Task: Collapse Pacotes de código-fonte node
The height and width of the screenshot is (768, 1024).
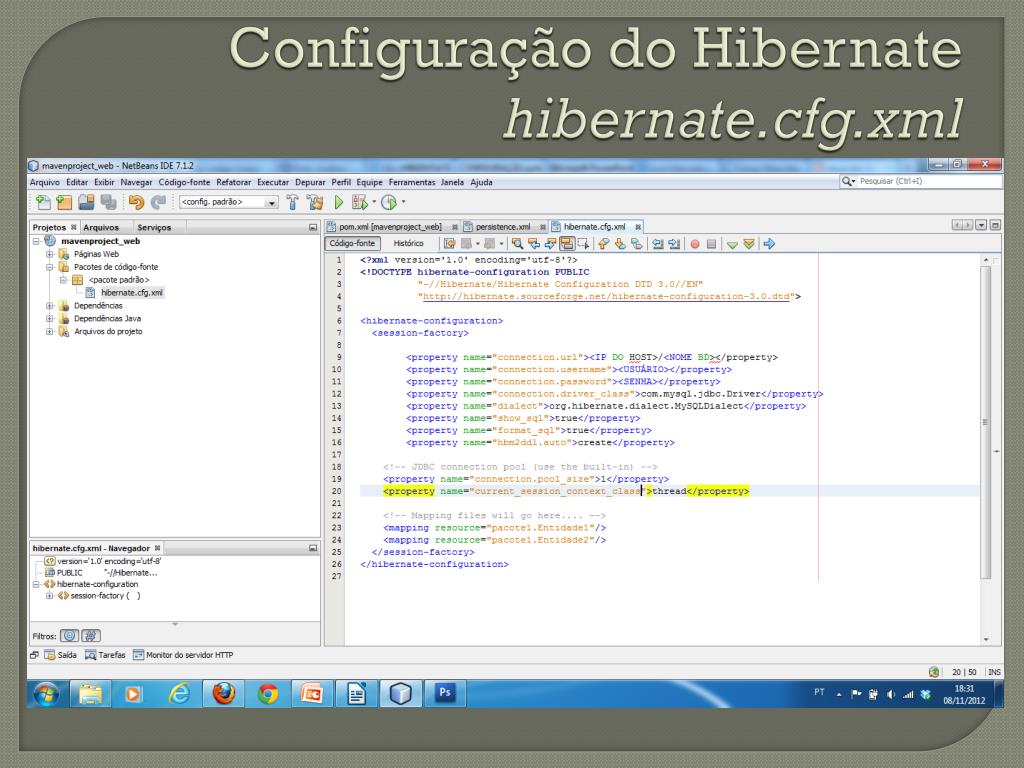Action: [50, 267]
